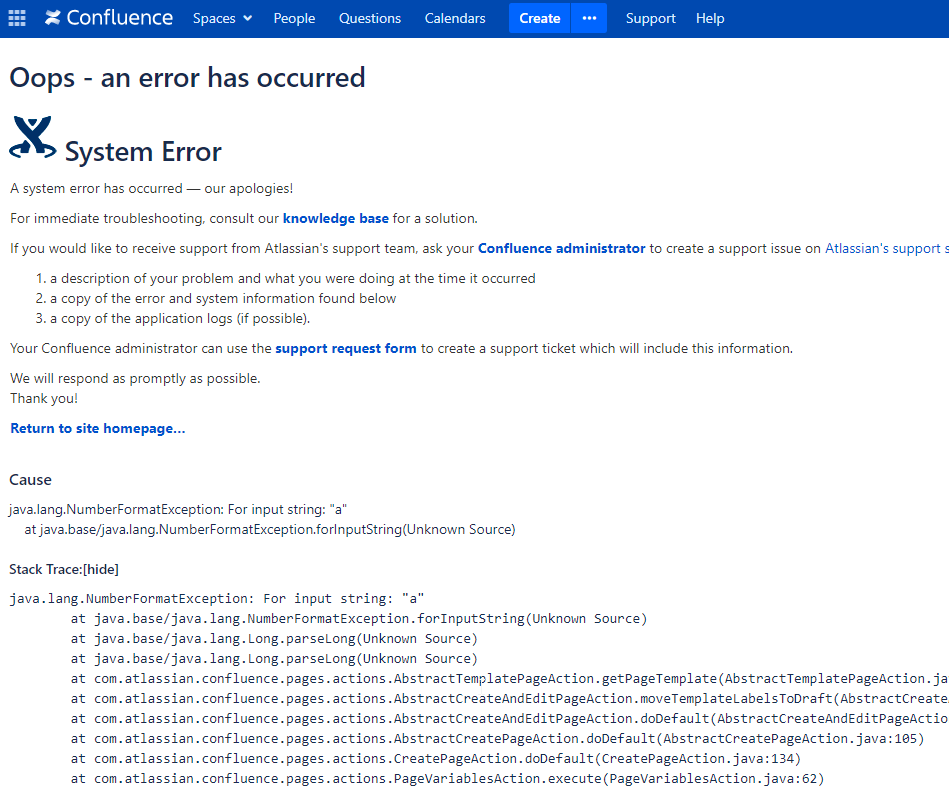Open the Confluence administrator link

coord(562,249)
